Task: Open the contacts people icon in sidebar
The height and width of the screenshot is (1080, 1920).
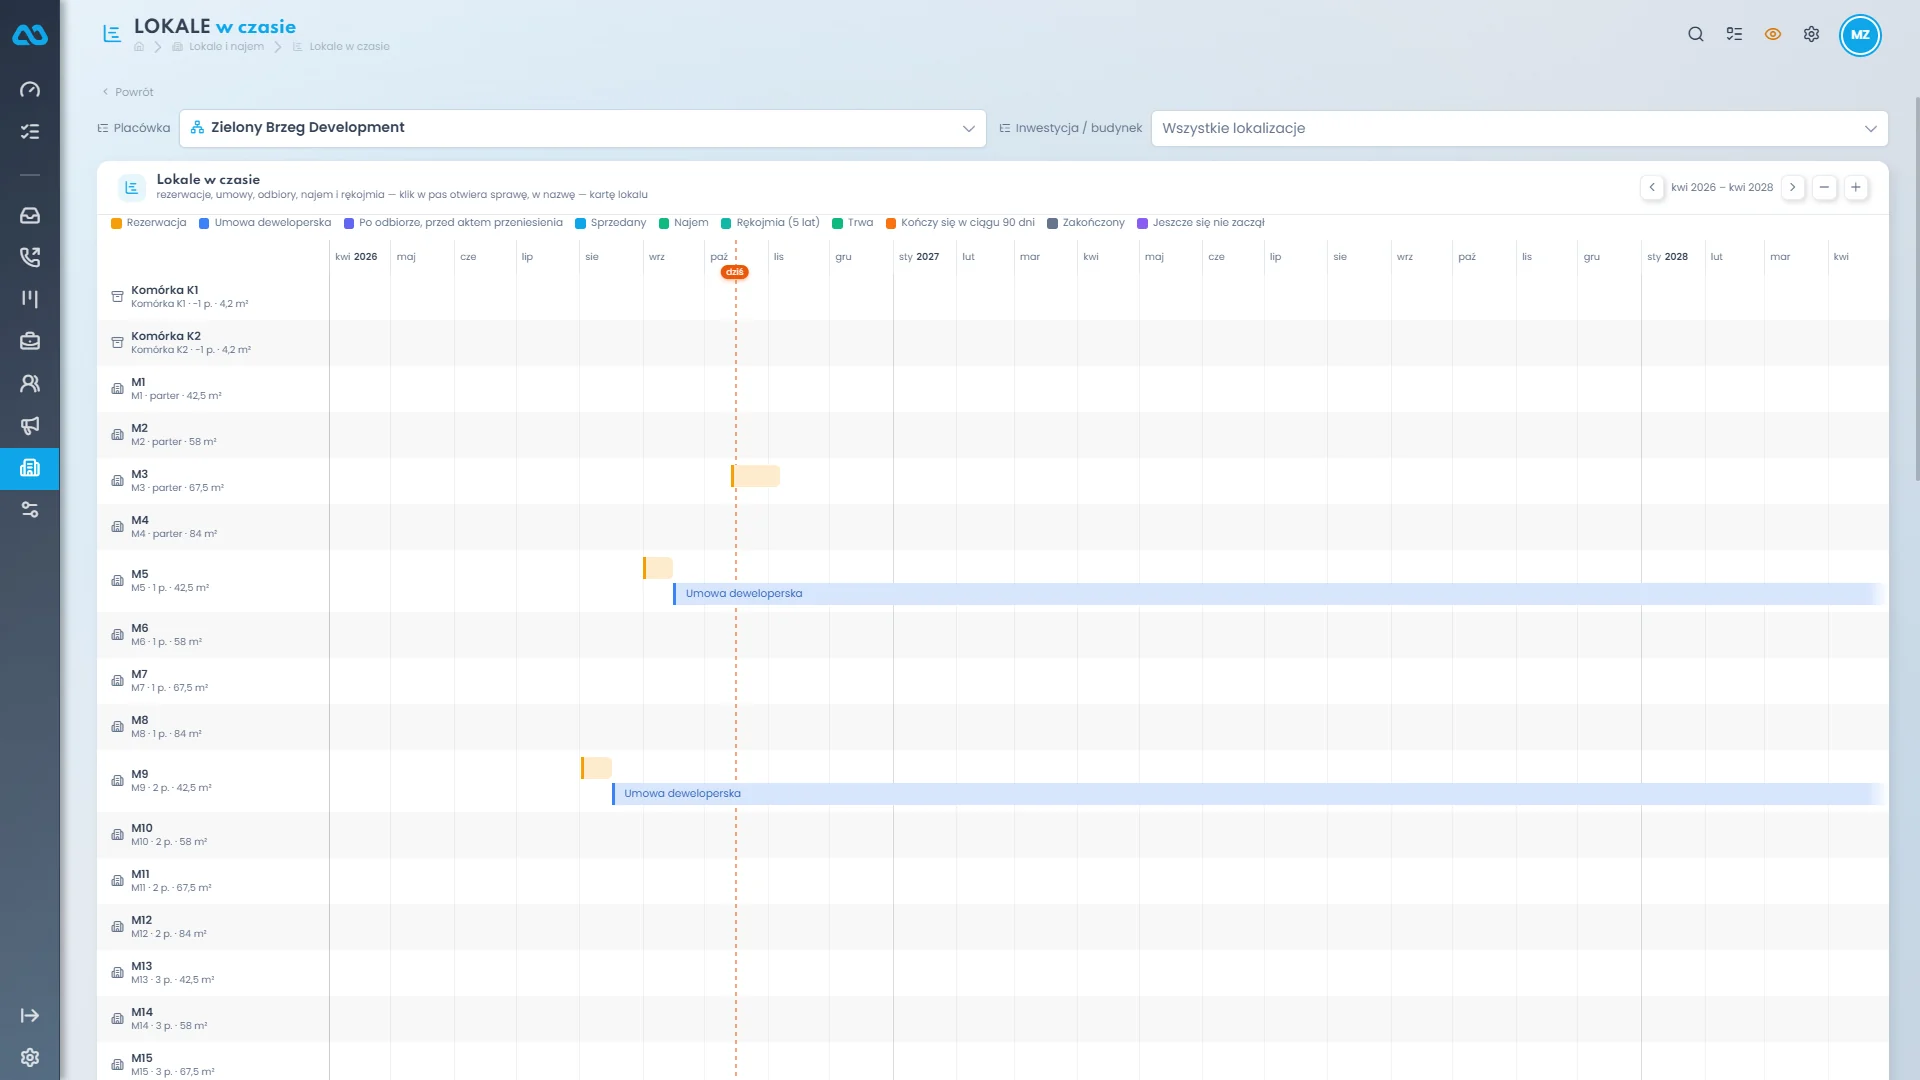Action: pyautogui.click(x=30, y=383)
